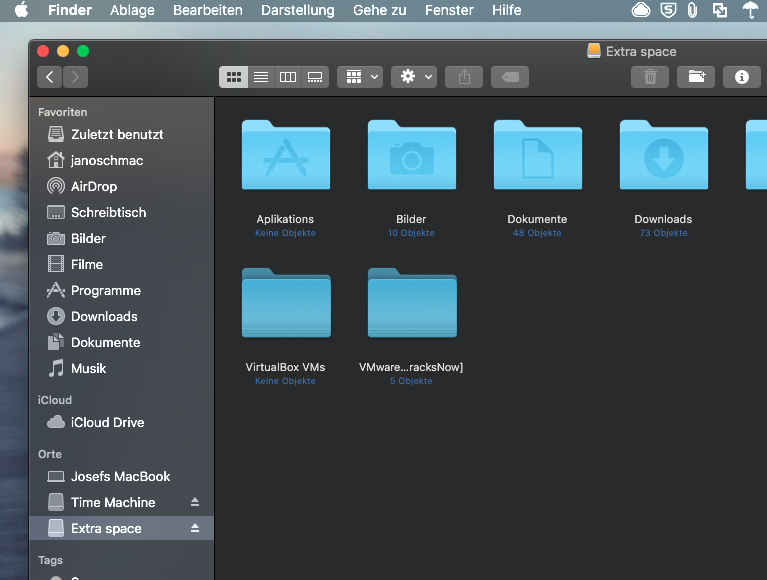
Task: Open the Get Info toolbar button
Action: (x=742, y=77)
